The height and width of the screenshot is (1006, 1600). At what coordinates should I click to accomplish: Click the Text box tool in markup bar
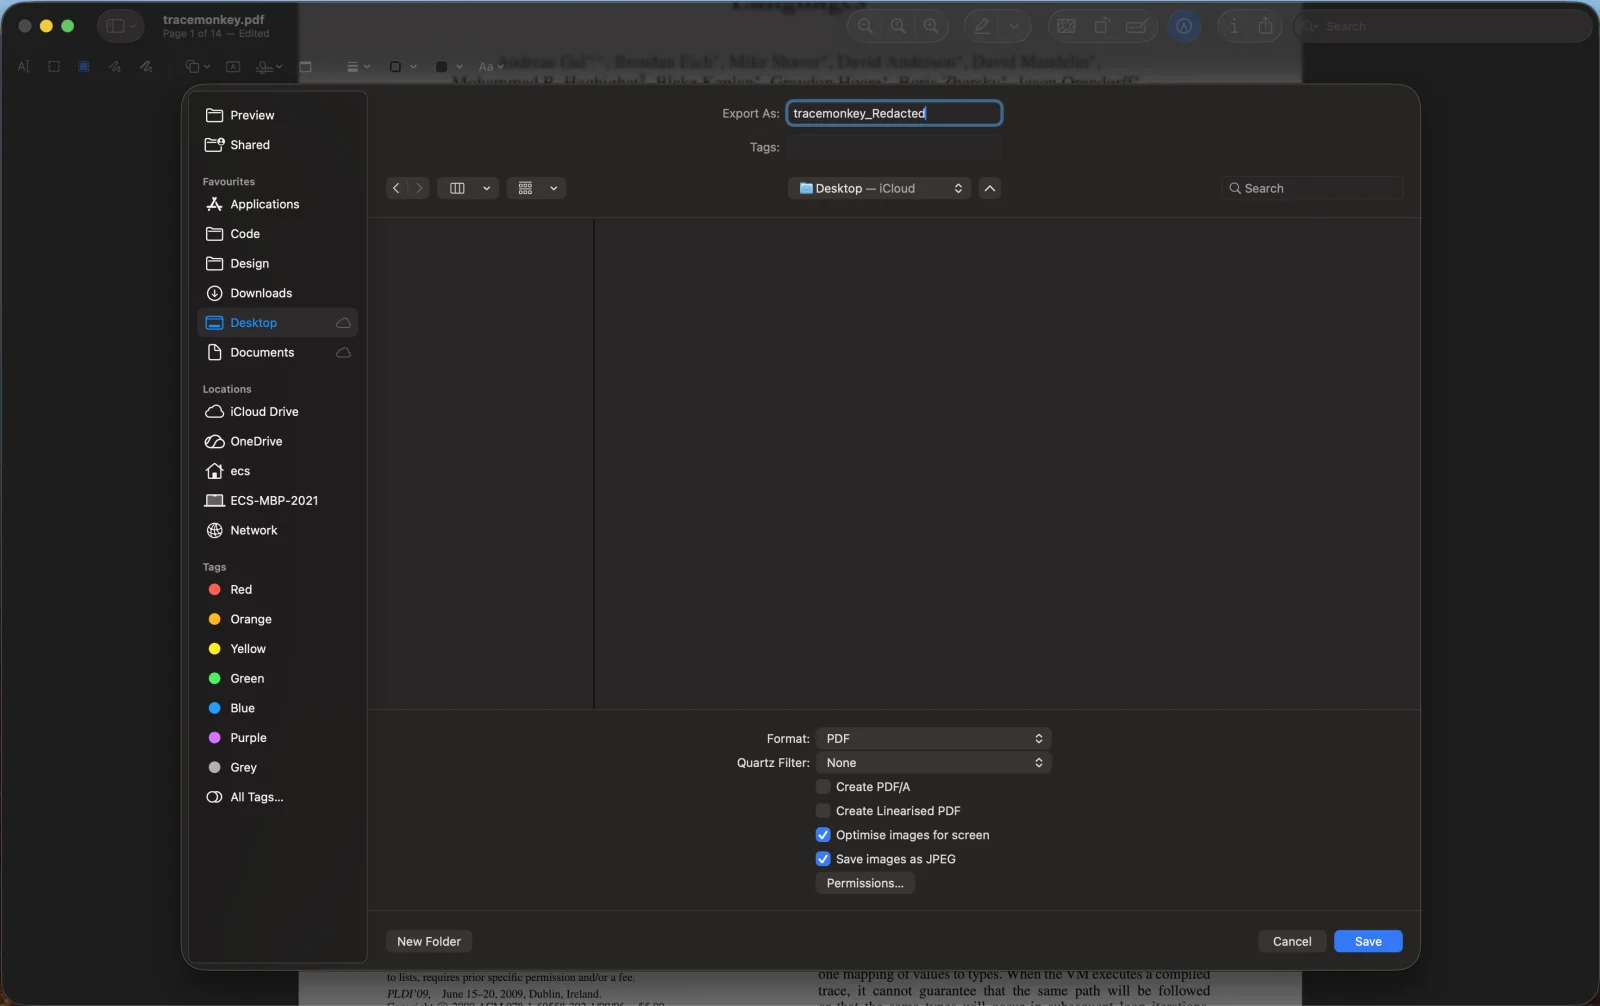point(233,67)
